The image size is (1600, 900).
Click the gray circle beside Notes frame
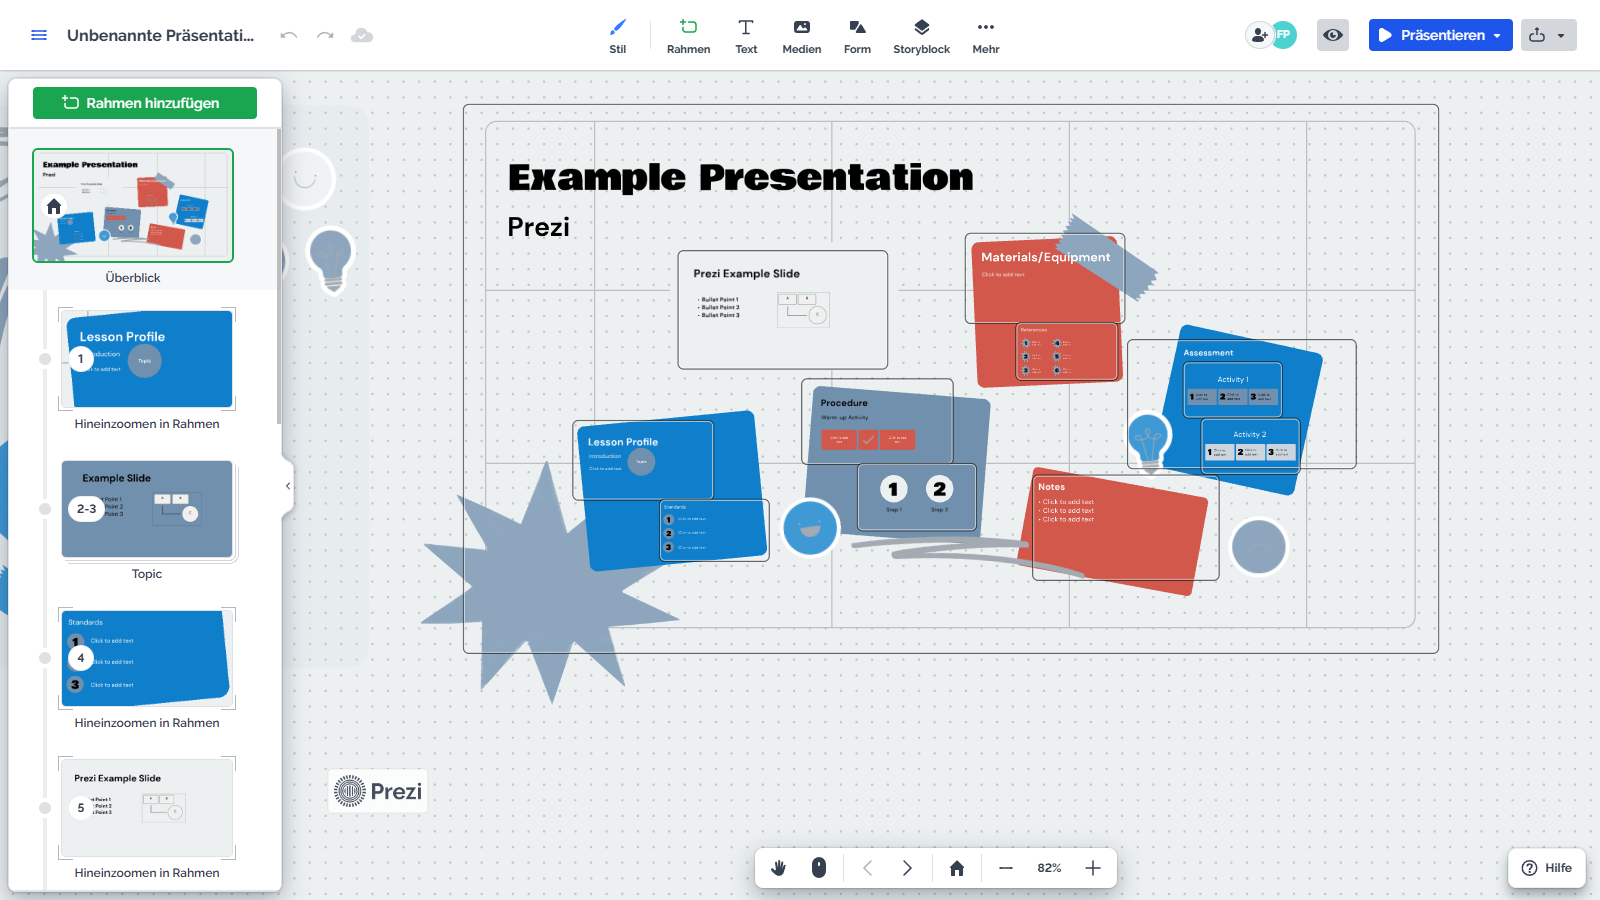click(x=1258, y=547)
